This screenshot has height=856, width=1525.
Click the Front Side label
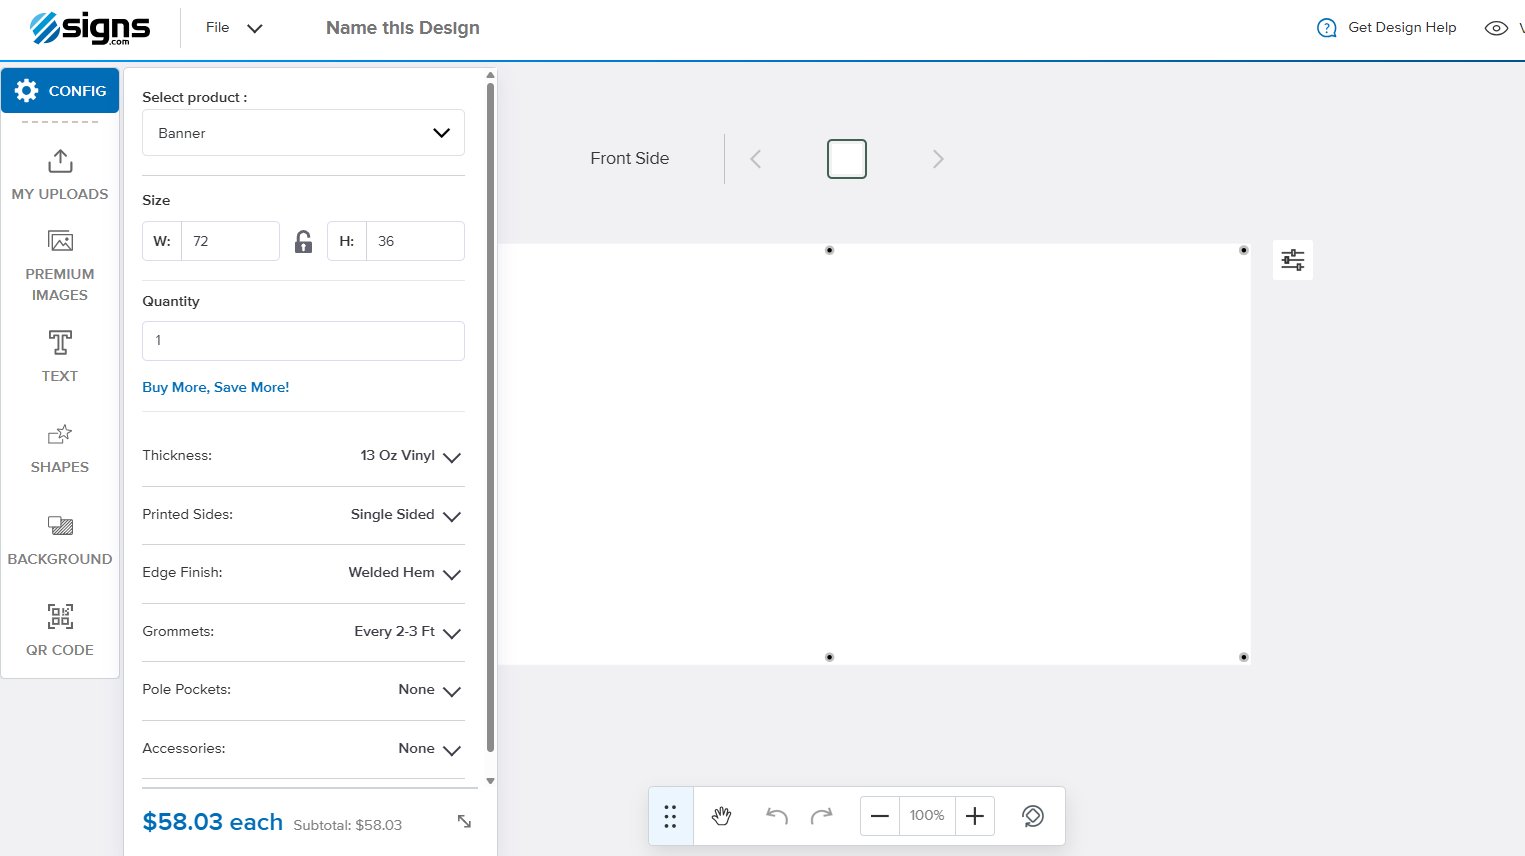[x=630, y=158]
